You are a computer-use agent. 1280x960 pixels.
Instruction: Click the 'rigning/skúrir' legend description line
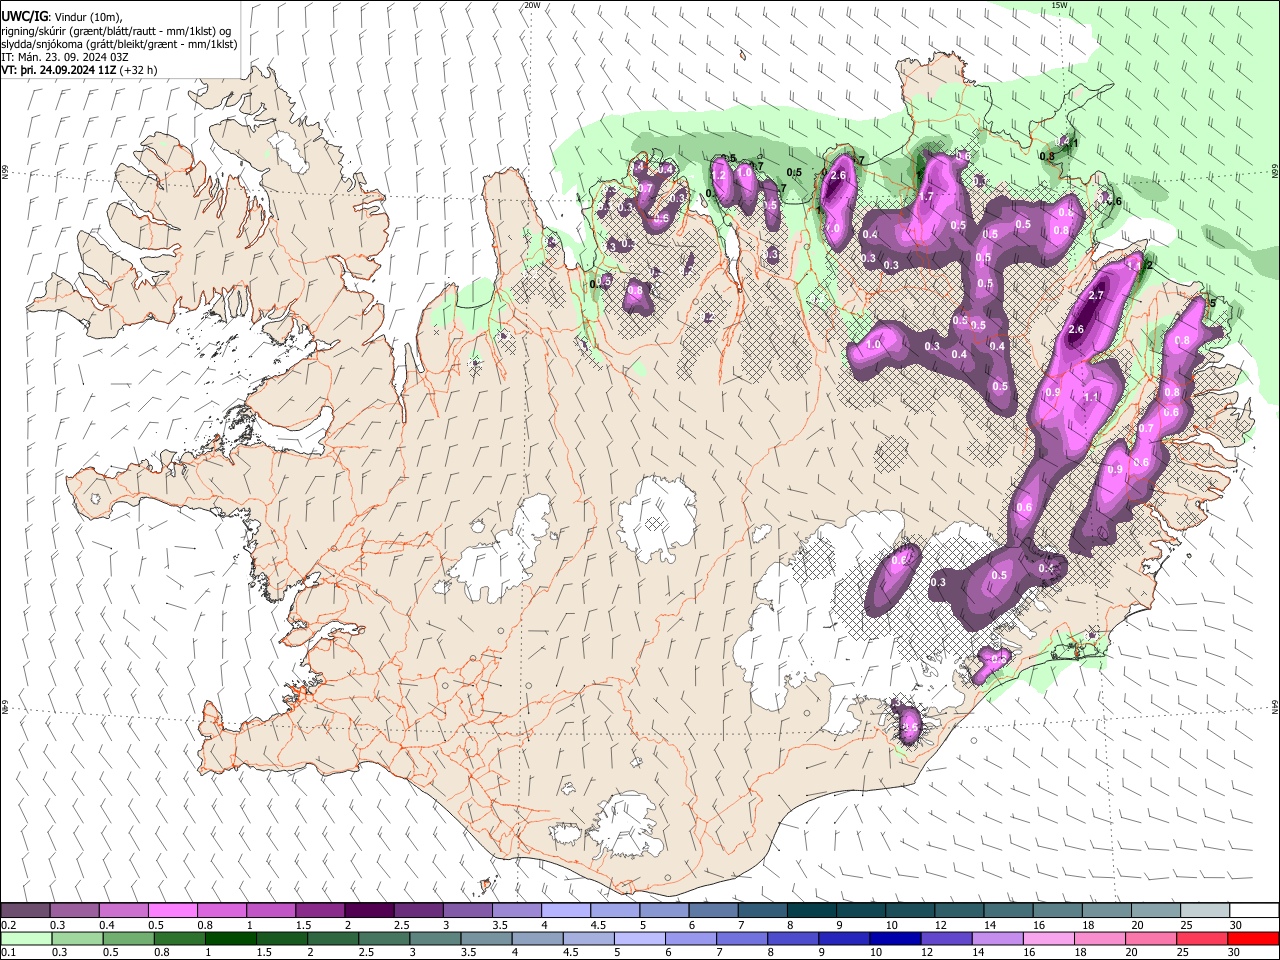coord(117,30)
